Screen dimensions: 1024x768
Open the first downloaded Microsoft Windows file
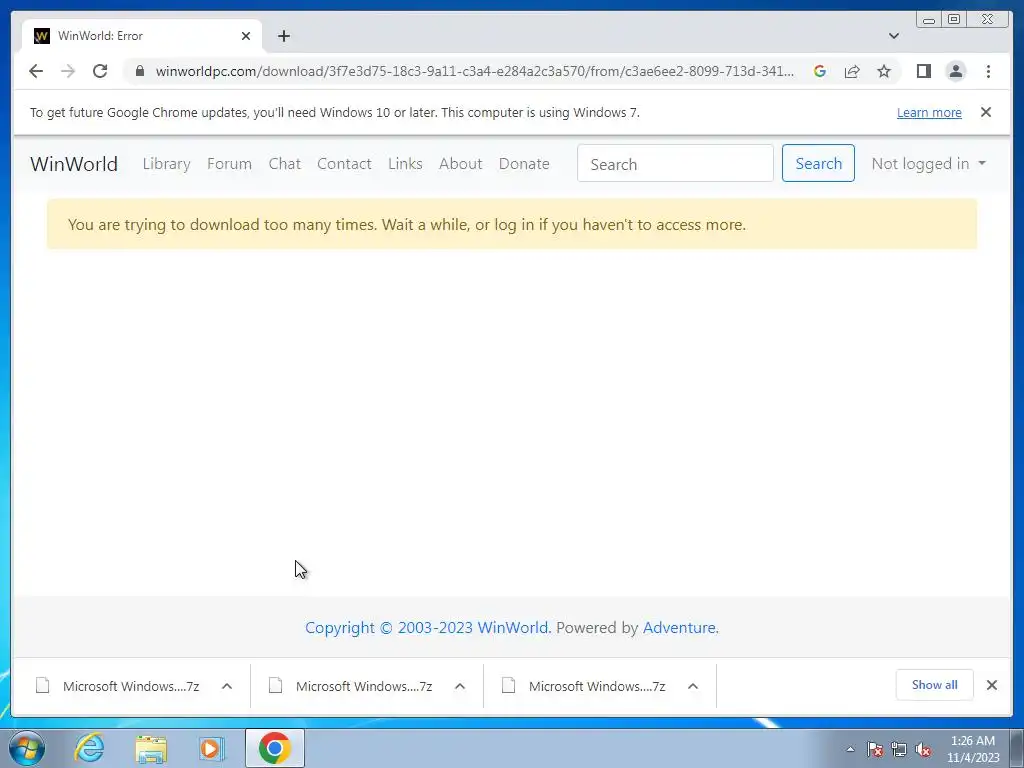pyautogui.click(x=118, y=686)
